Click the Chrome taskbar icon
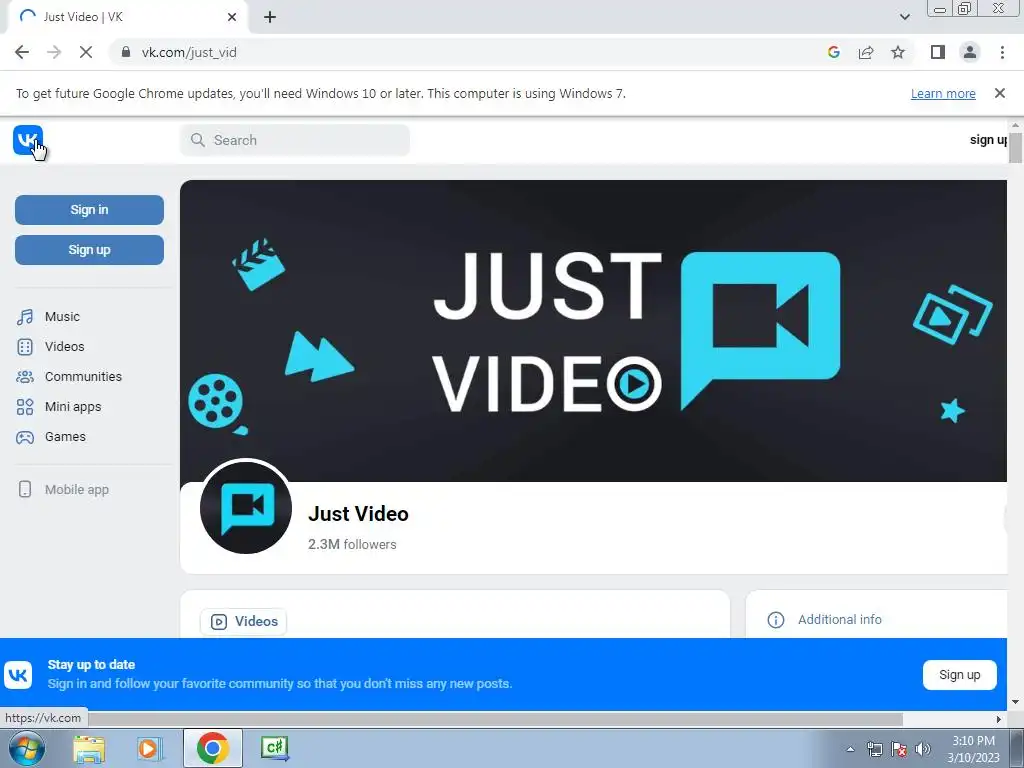Screen dimensions: 1024x768 [x=213, y=748]
